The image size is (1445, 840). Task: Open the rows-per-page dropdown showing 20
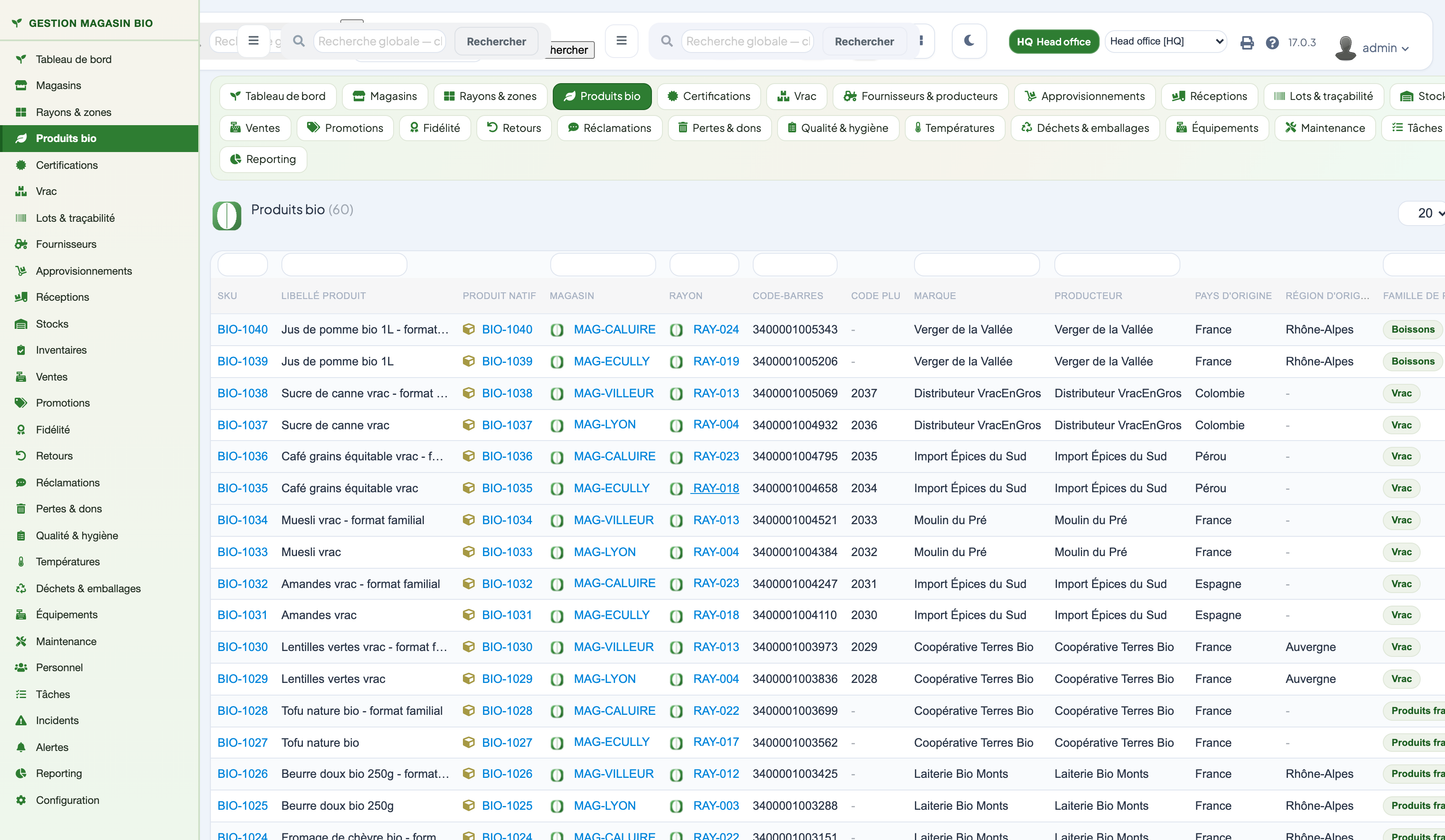(x=1422, y=213)
